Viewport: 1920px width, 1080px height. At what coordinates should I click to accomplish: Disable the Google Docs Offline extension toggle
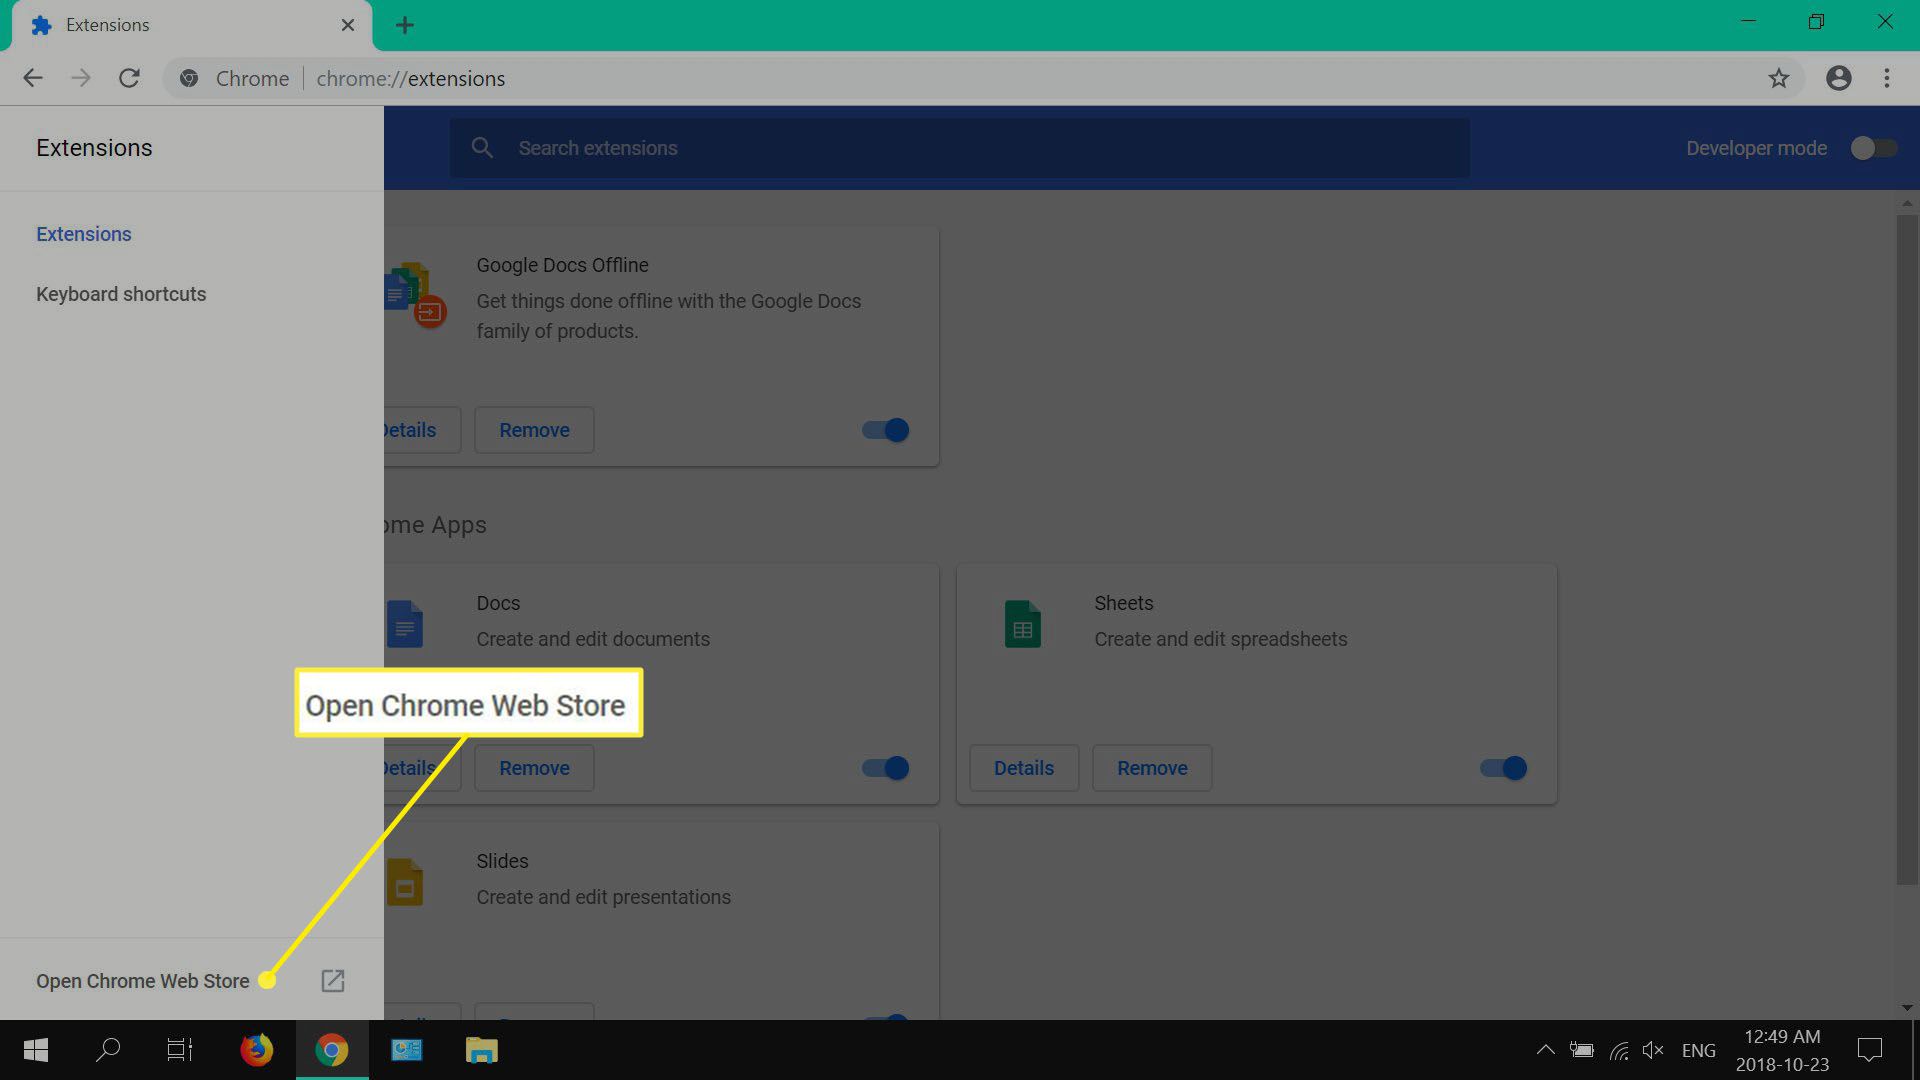click(x=886, y=430)
